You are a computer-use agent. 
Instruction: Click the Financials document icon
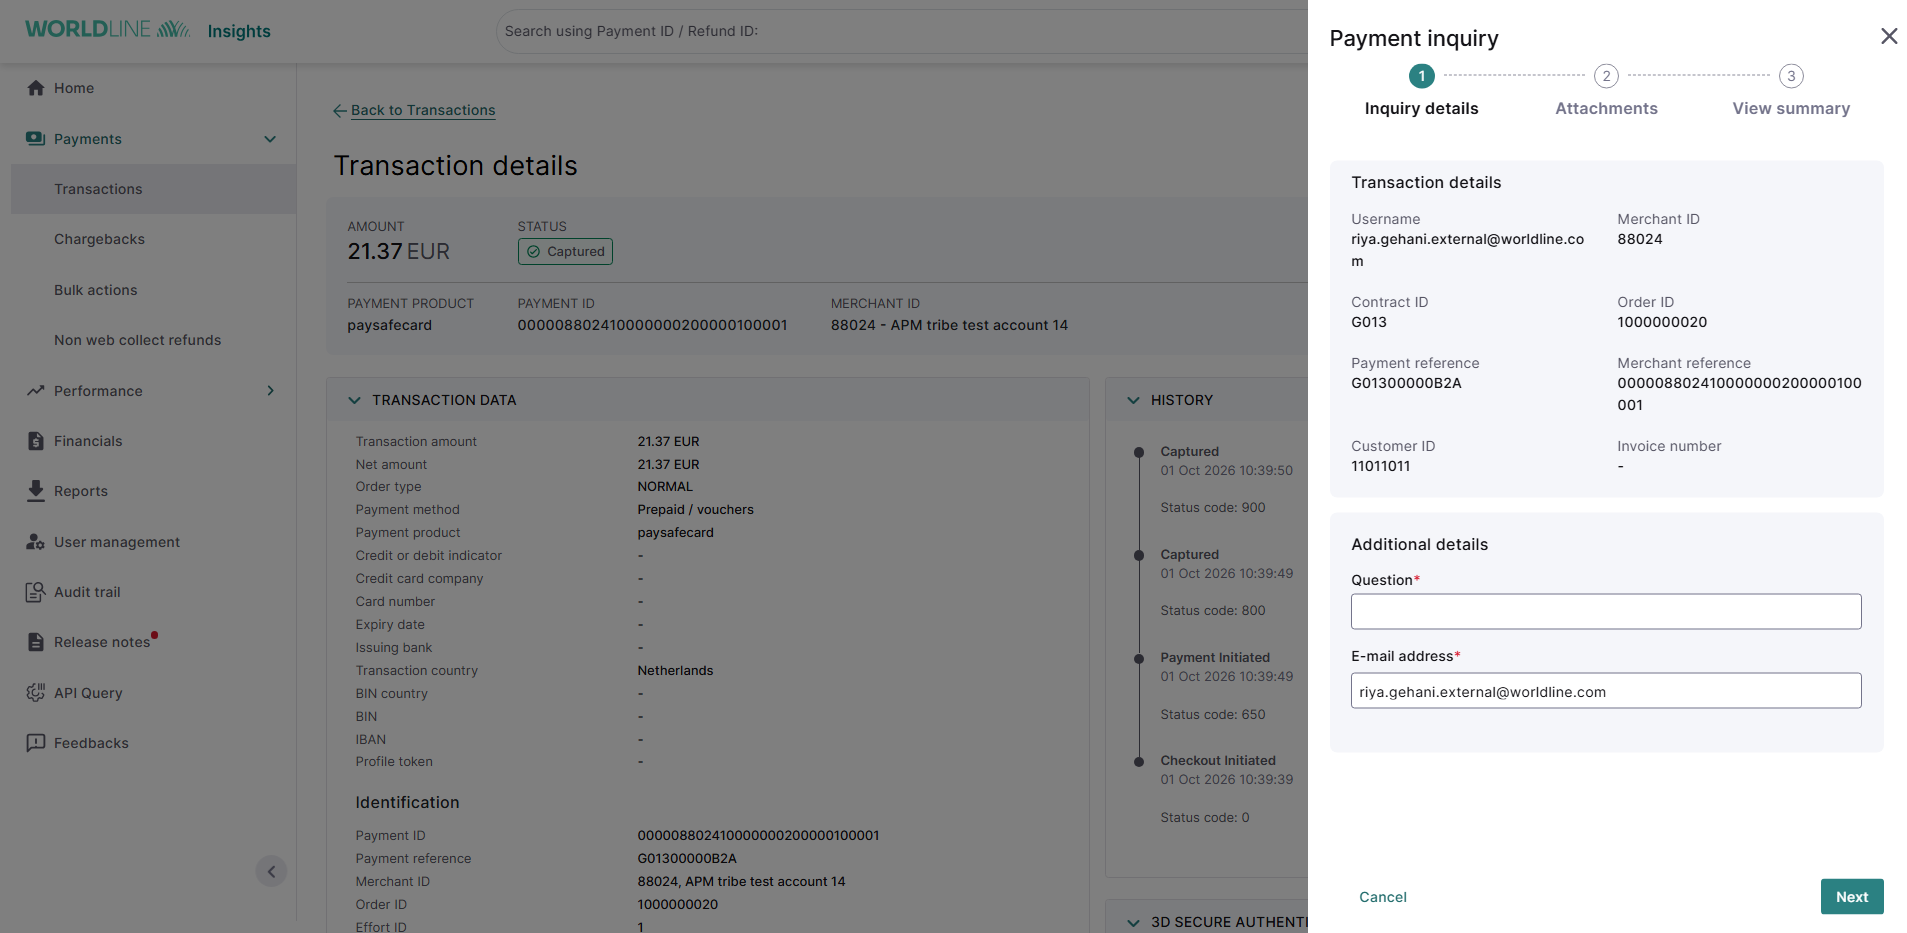[36, 441]
